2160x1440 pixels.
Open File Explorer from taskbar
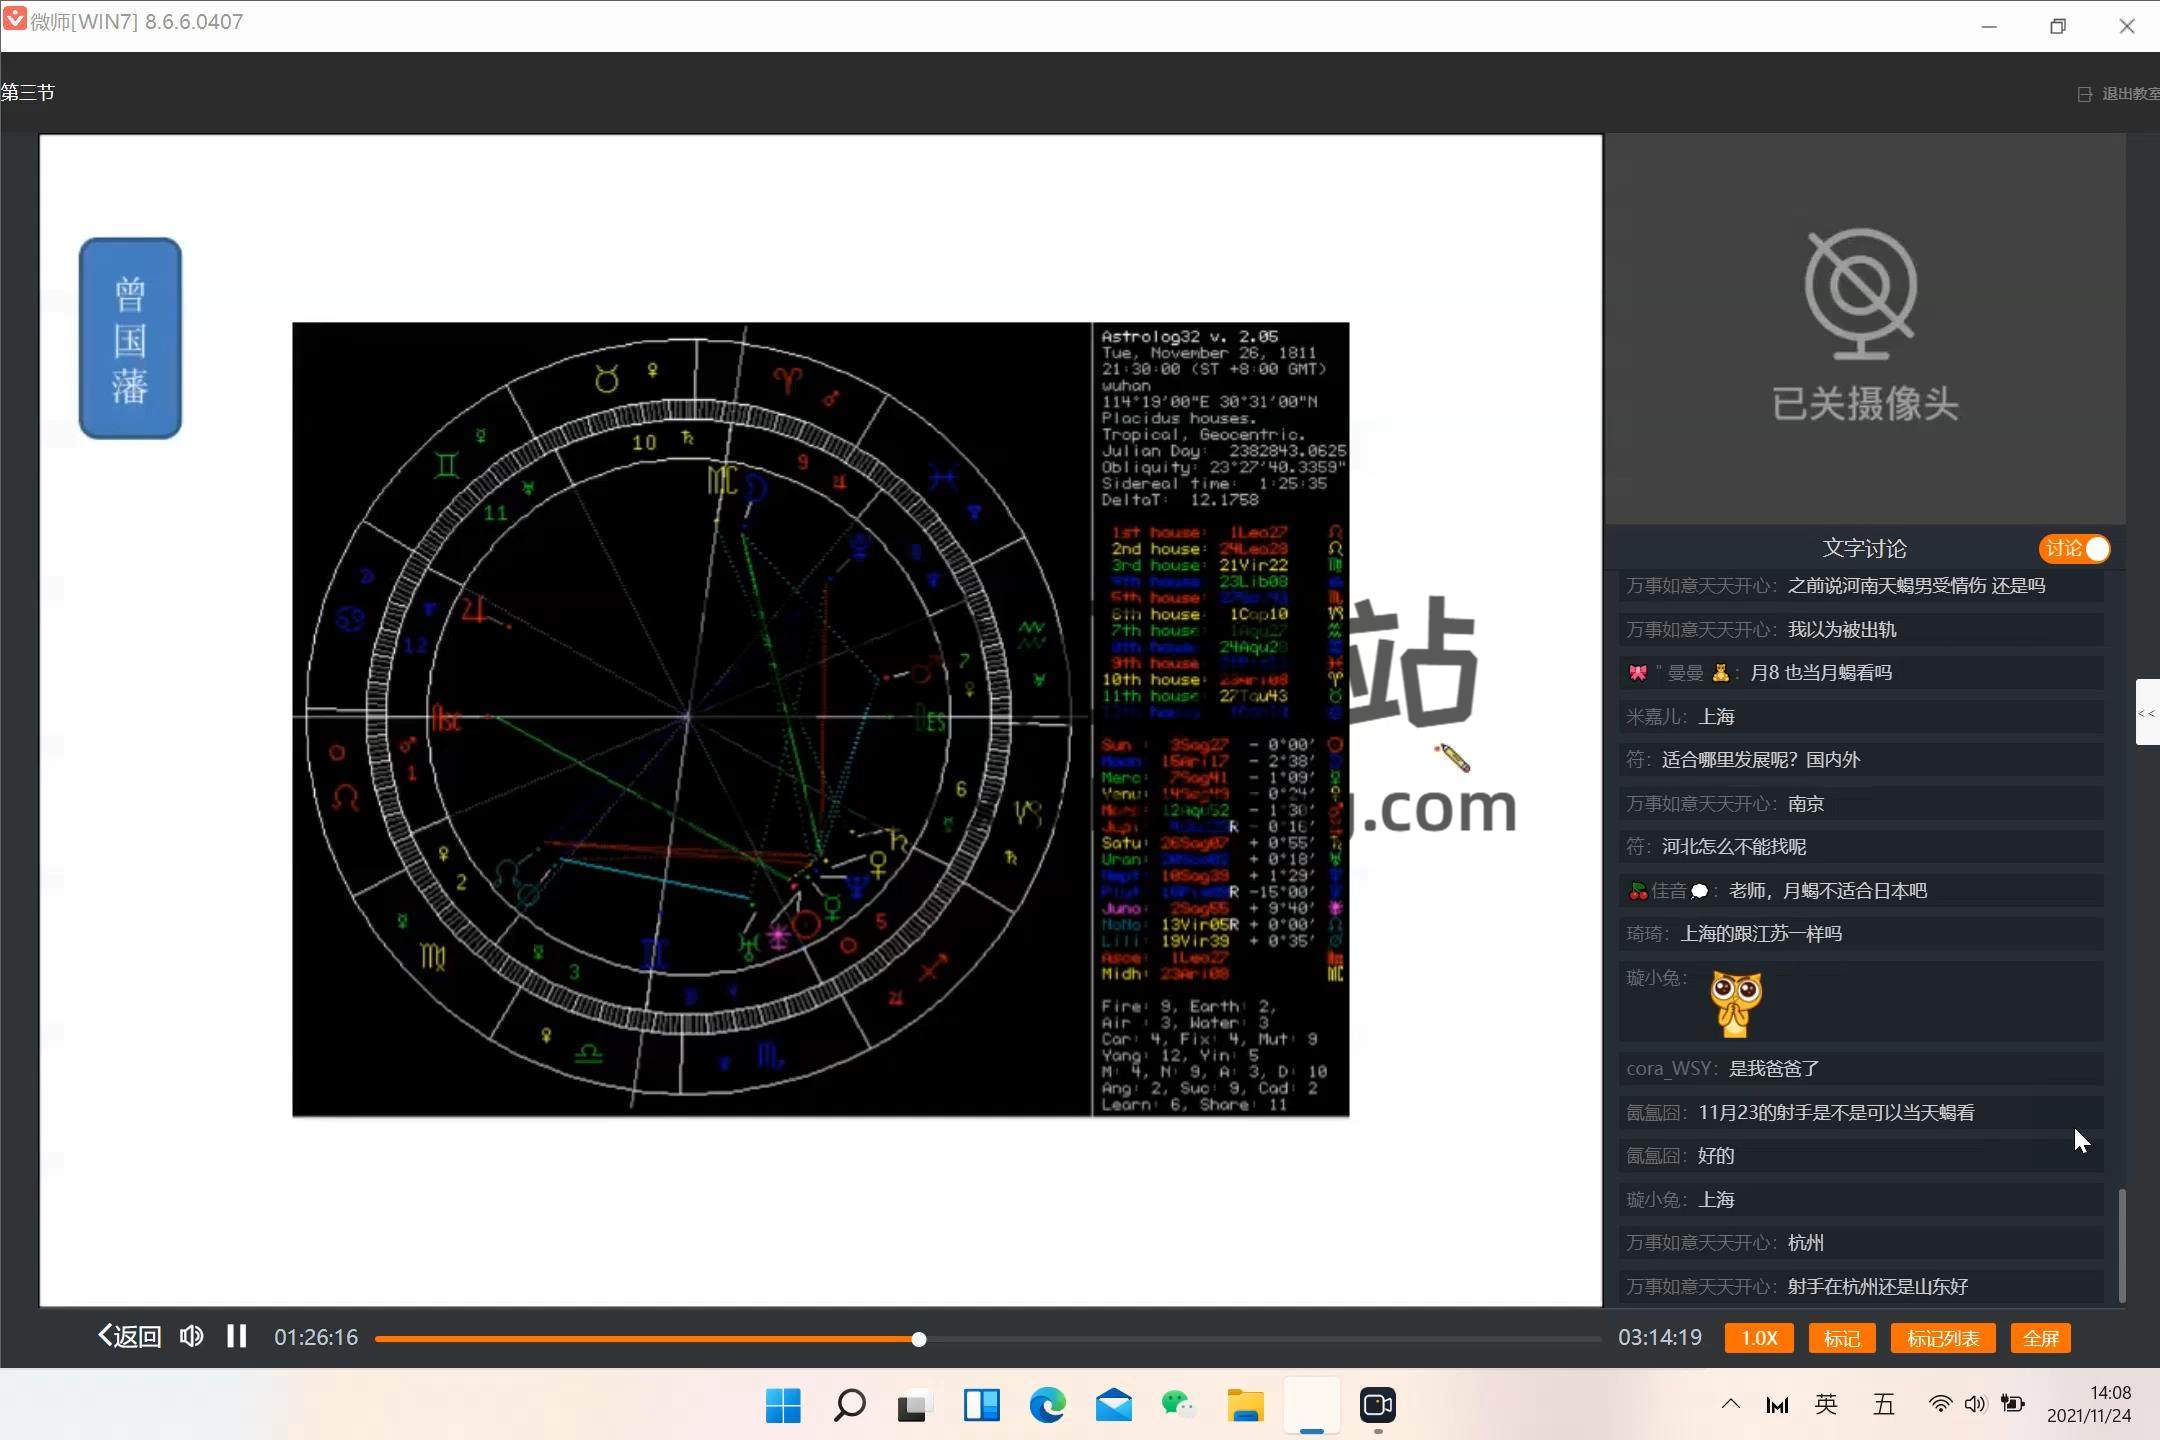(x=1245, y=1405)
